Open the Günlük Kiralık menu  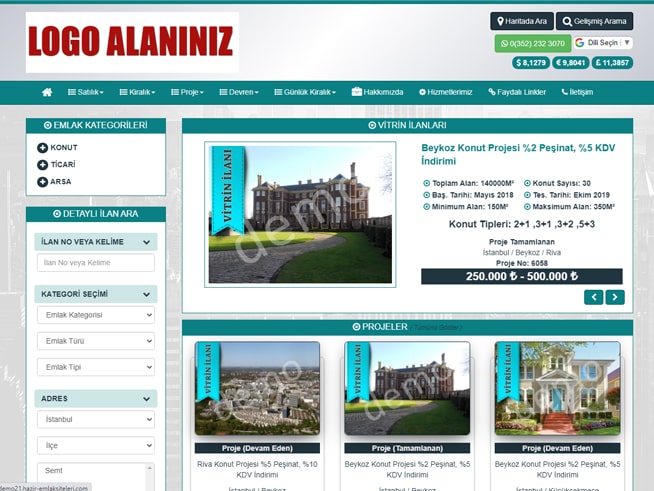(x=306, y=92)
